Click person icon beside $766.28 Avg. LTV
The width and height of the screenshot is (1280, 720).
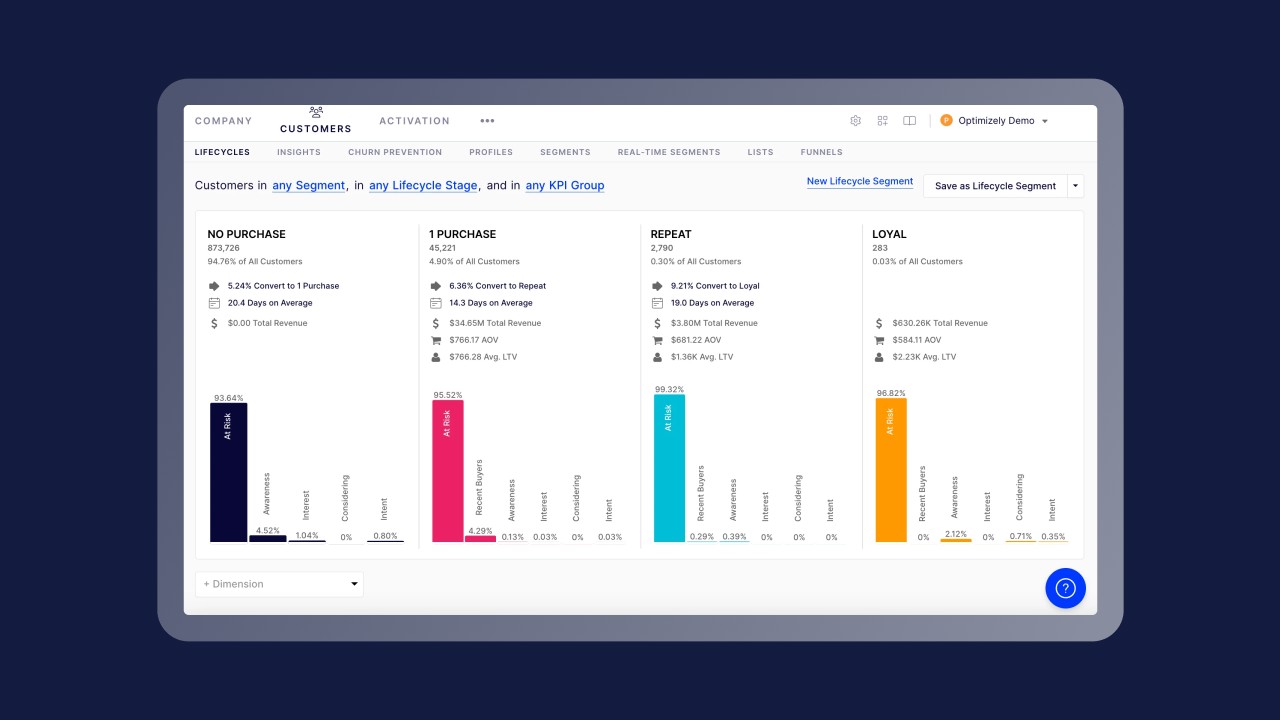point(435,357)
